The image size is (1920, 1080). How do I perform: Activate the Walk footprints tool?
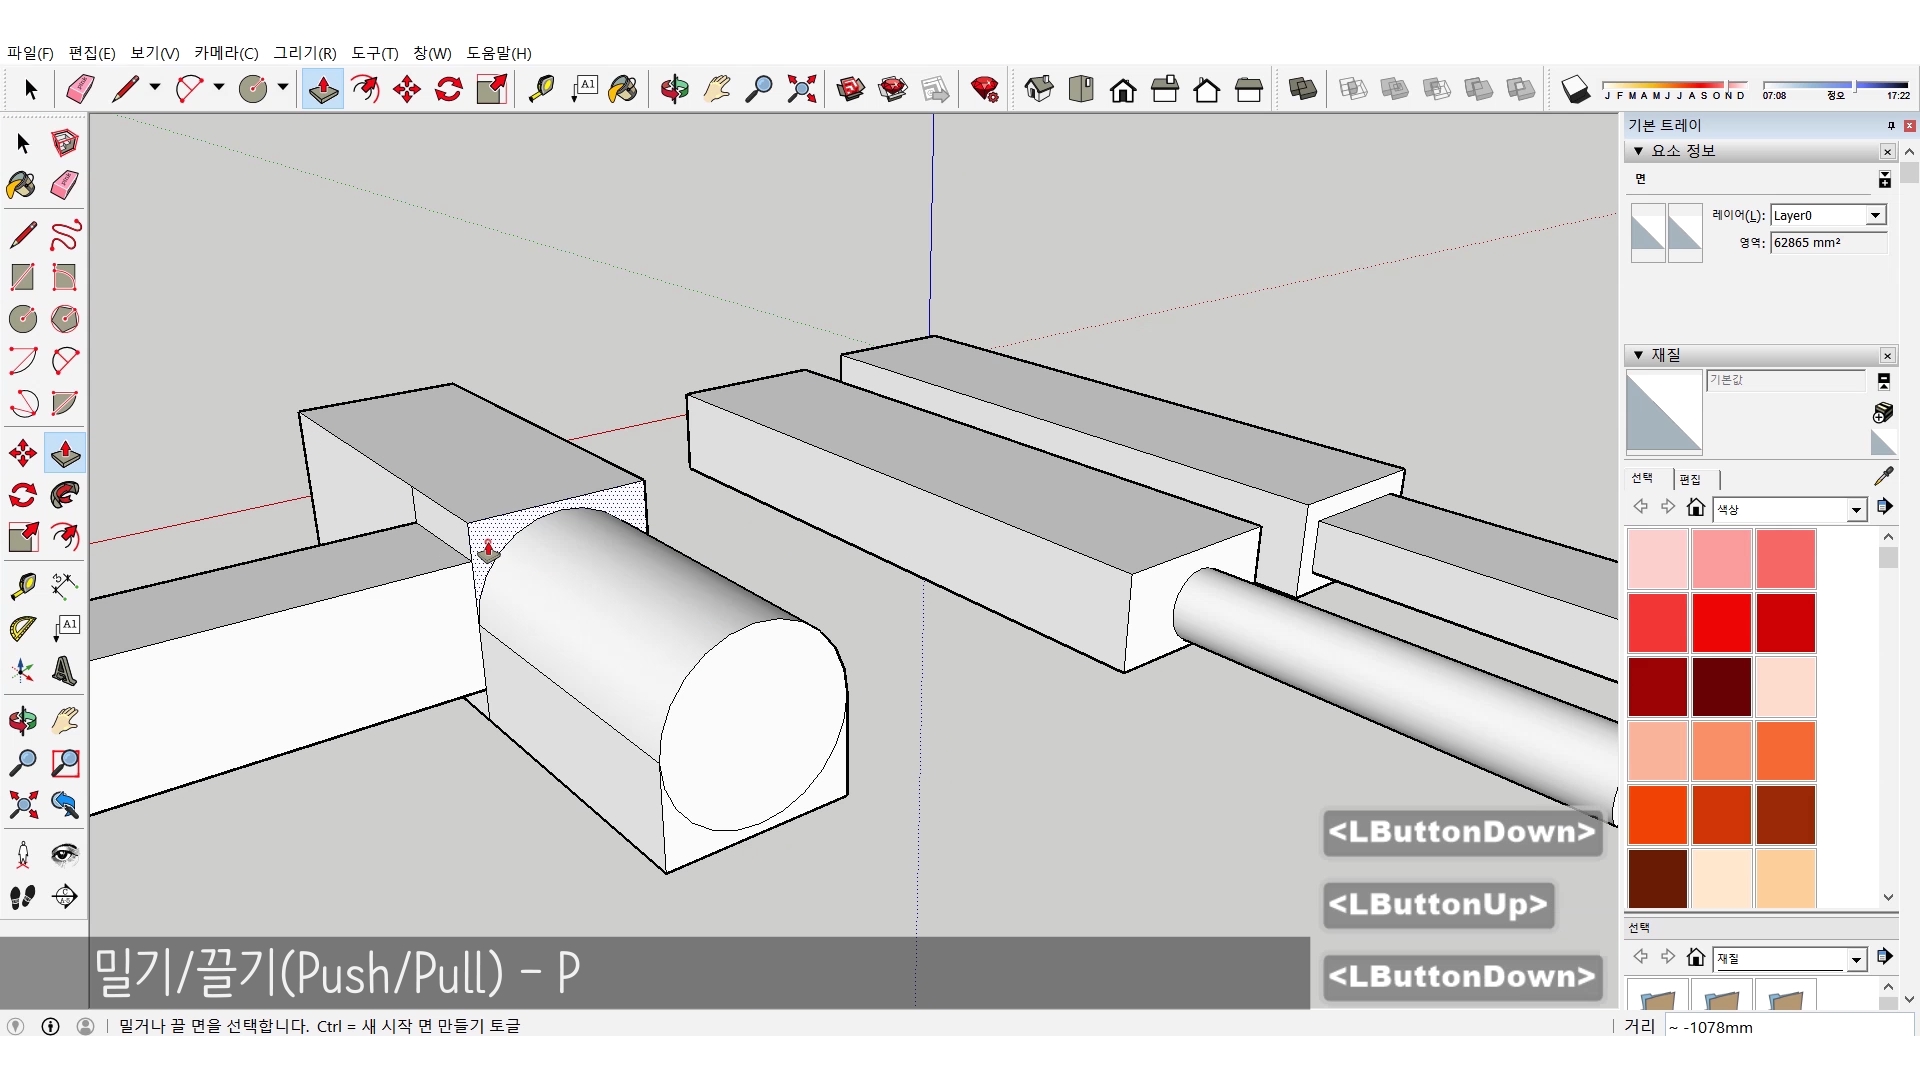[22, 897]
